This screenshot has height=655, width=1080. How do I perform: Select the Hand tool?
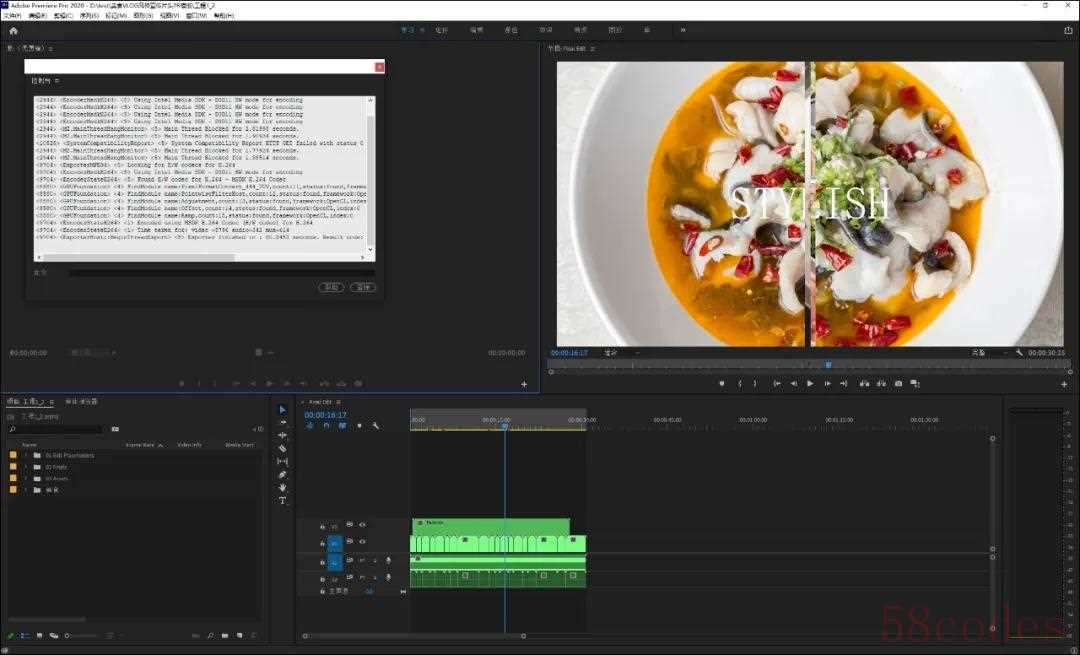coord(282,488)
